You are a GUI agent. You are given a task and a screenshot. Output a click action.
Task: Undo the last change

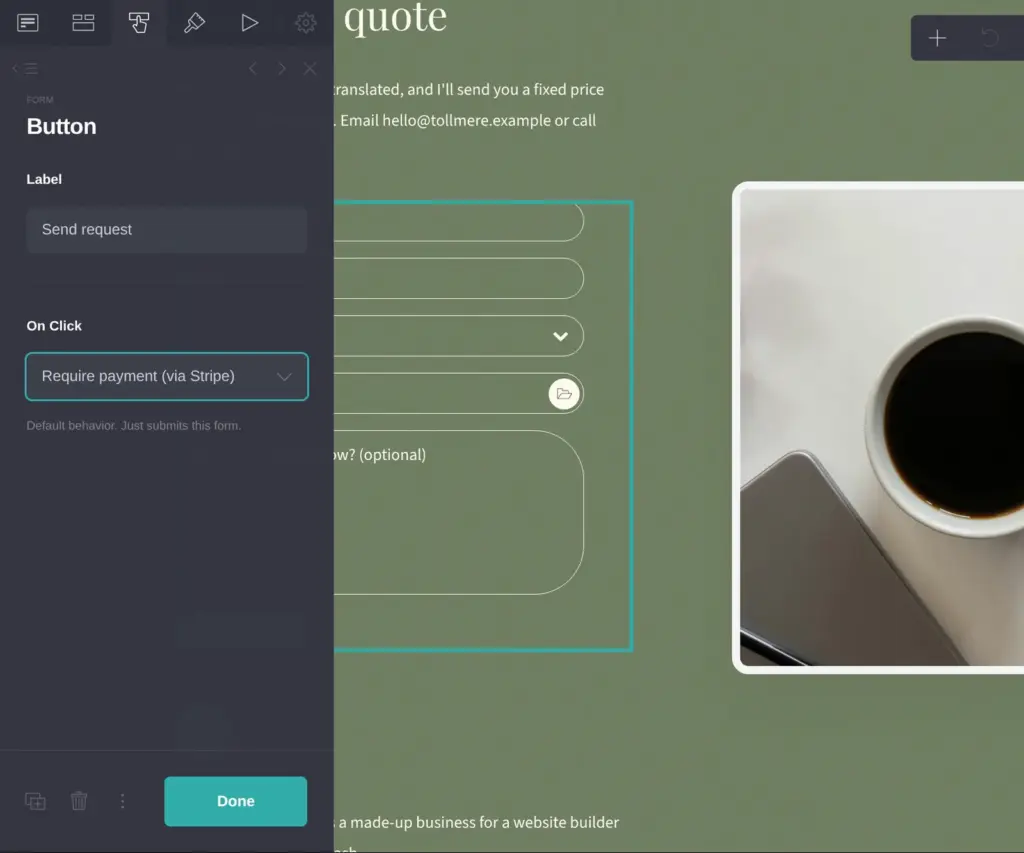pyautogui.click(x=990, y=38)
